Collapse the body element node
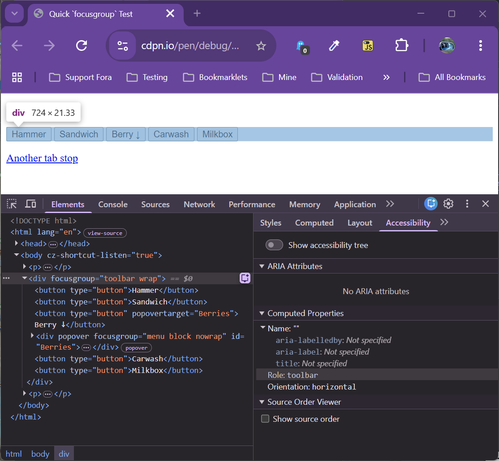The height and width of the screenshot is (461, 499). pos(16,255)
